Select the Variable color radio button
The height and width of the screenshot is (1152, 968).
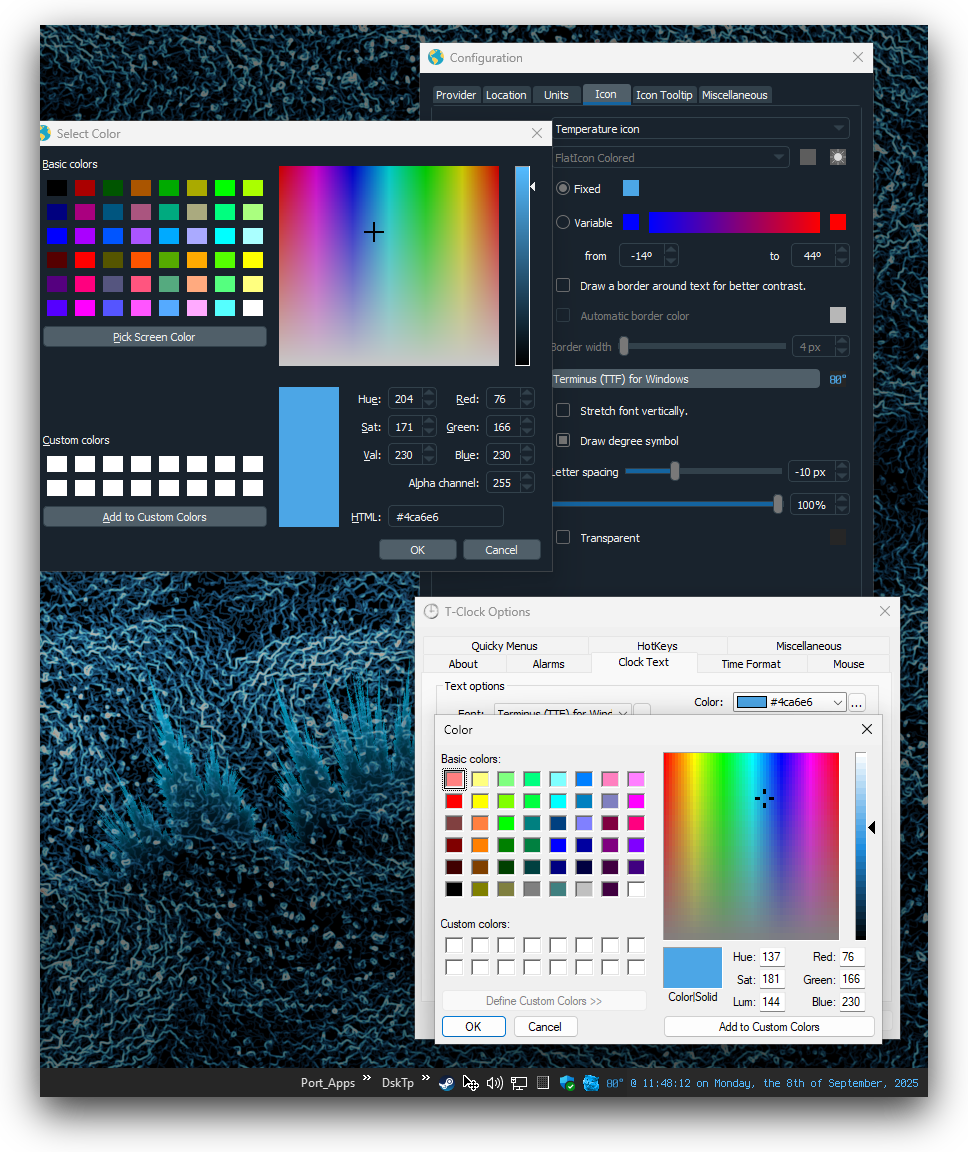tap(563, 223)
